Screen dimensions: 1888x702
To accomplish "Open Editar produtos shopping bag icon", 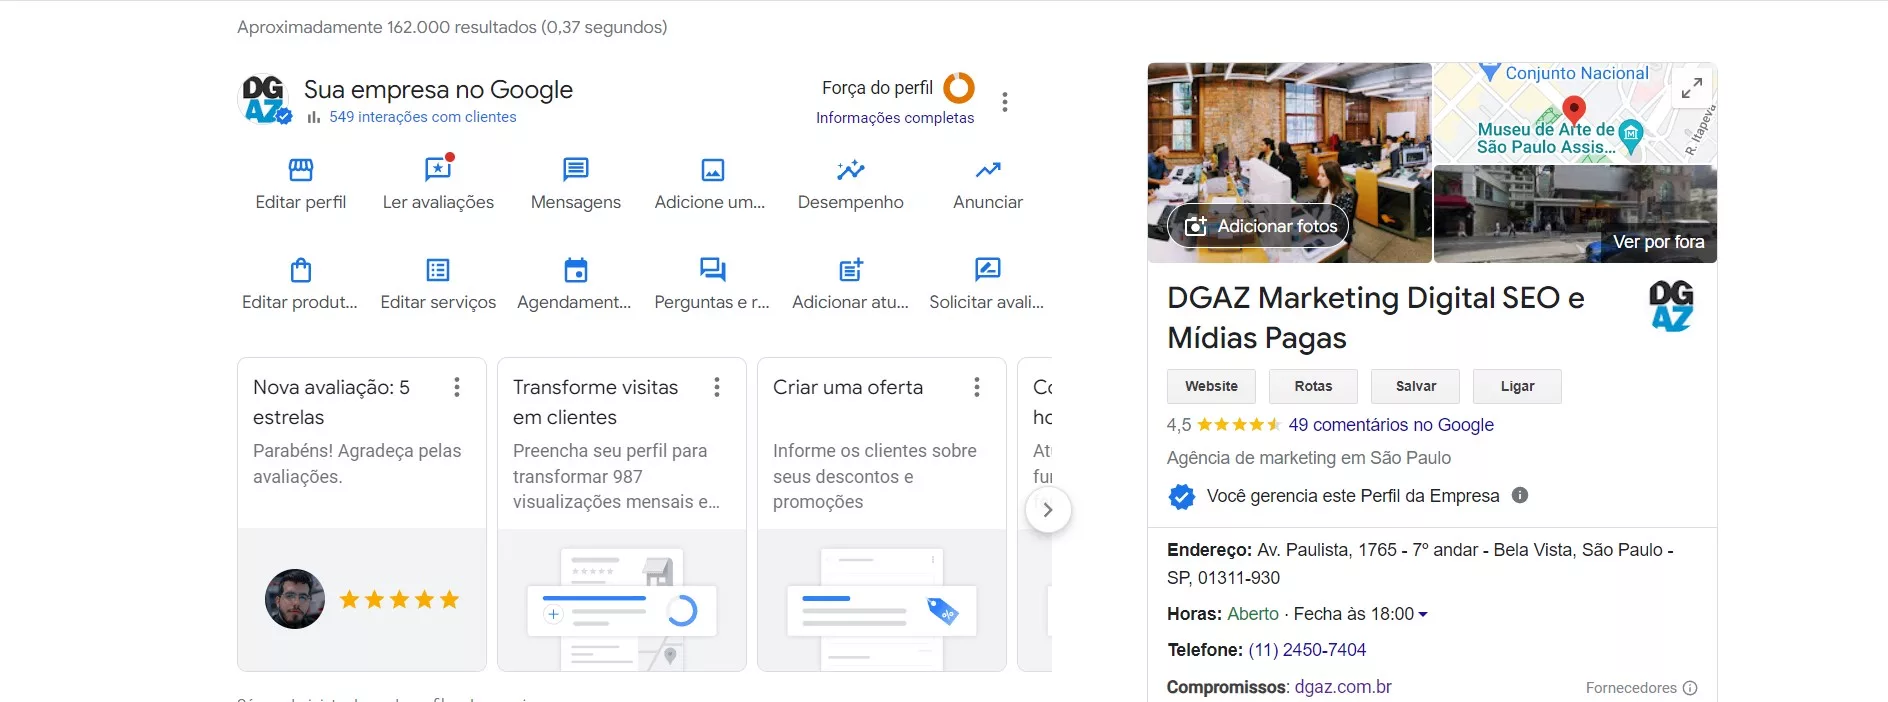I will [x=301, y=270].
